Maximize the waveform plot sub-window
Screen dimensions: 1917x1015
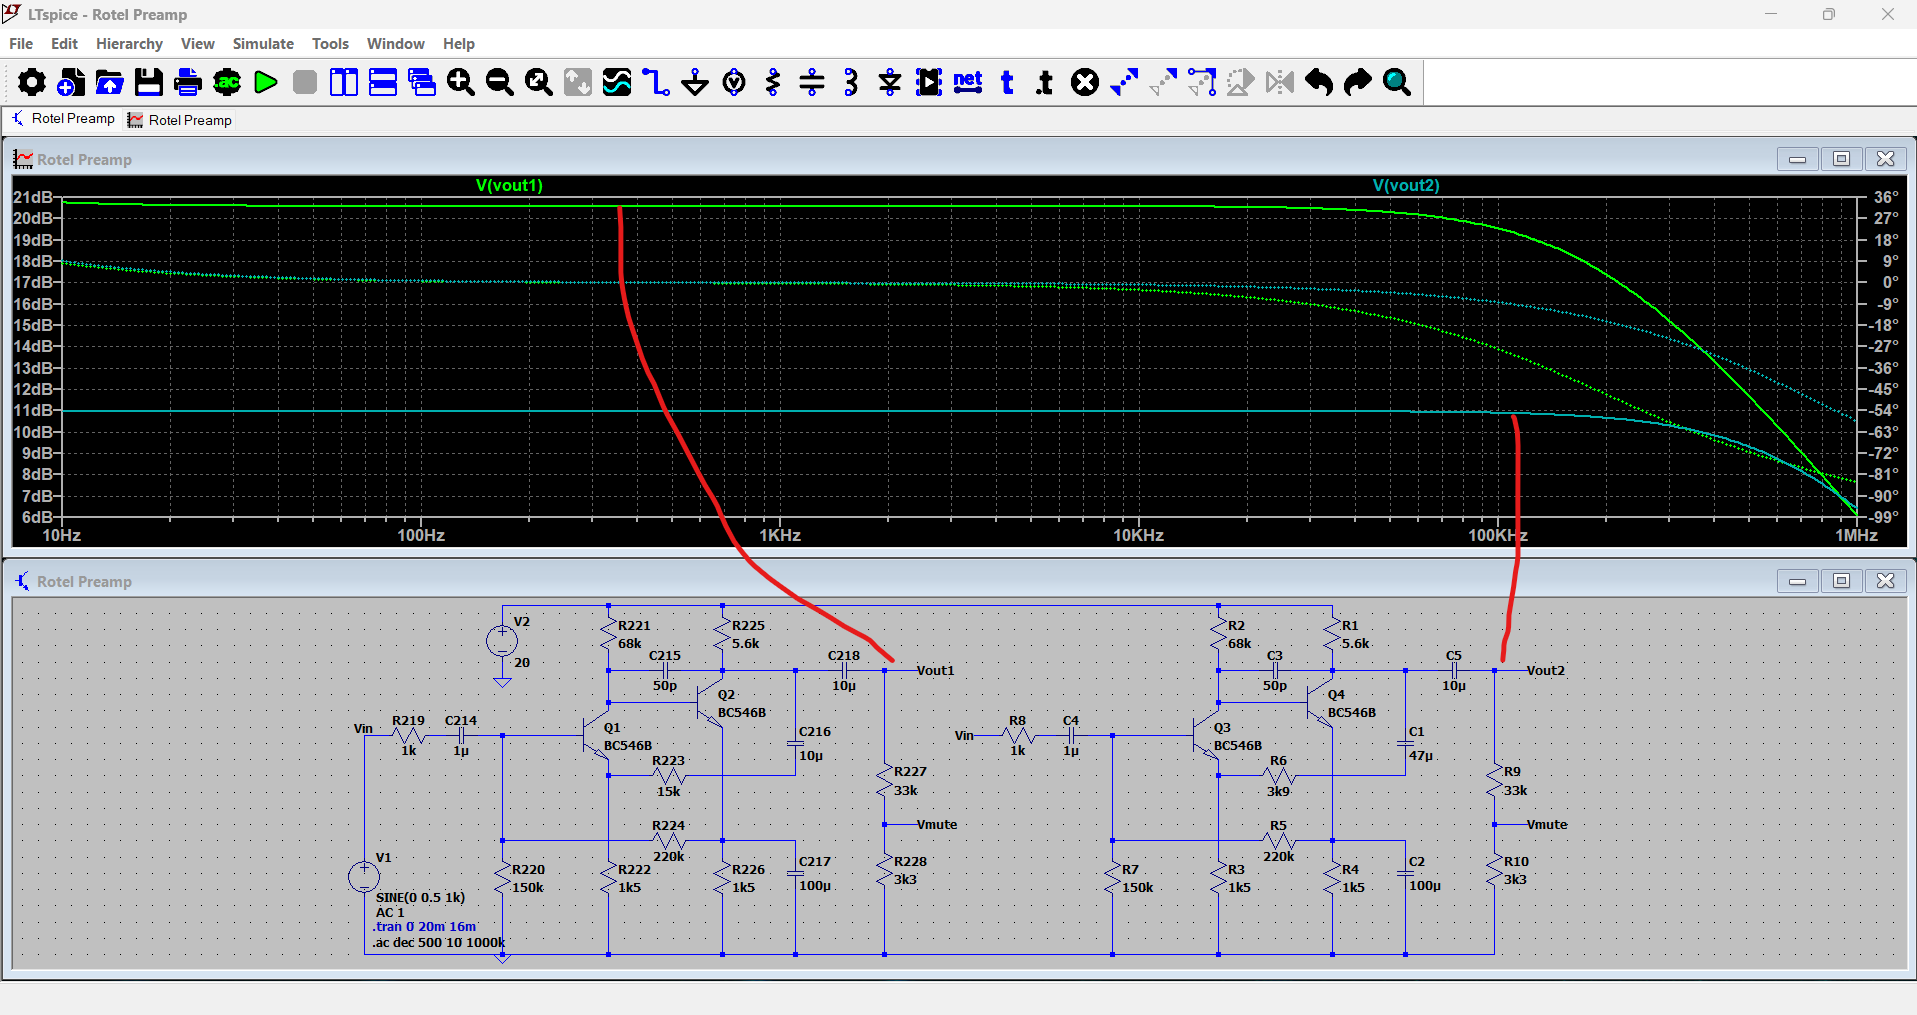(1841, 159)
